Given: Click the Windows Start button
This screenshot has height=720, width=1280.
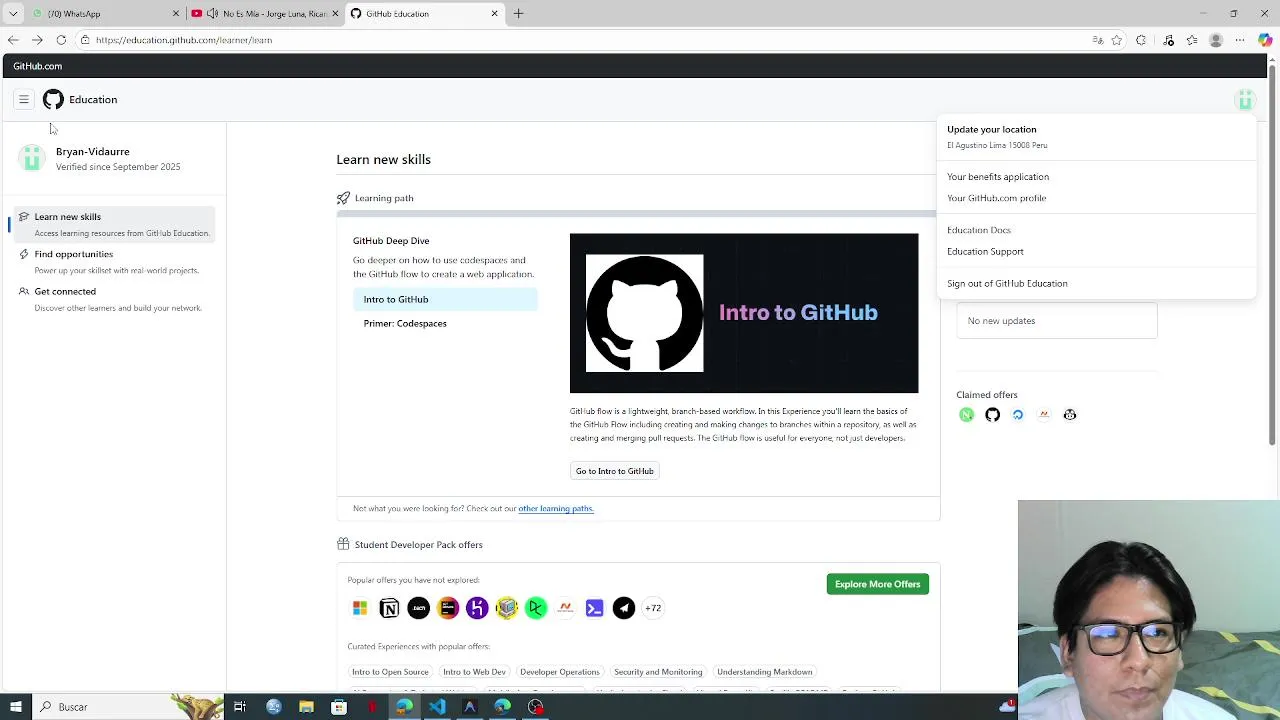Looking at the screenshot, I should (15, 707).
